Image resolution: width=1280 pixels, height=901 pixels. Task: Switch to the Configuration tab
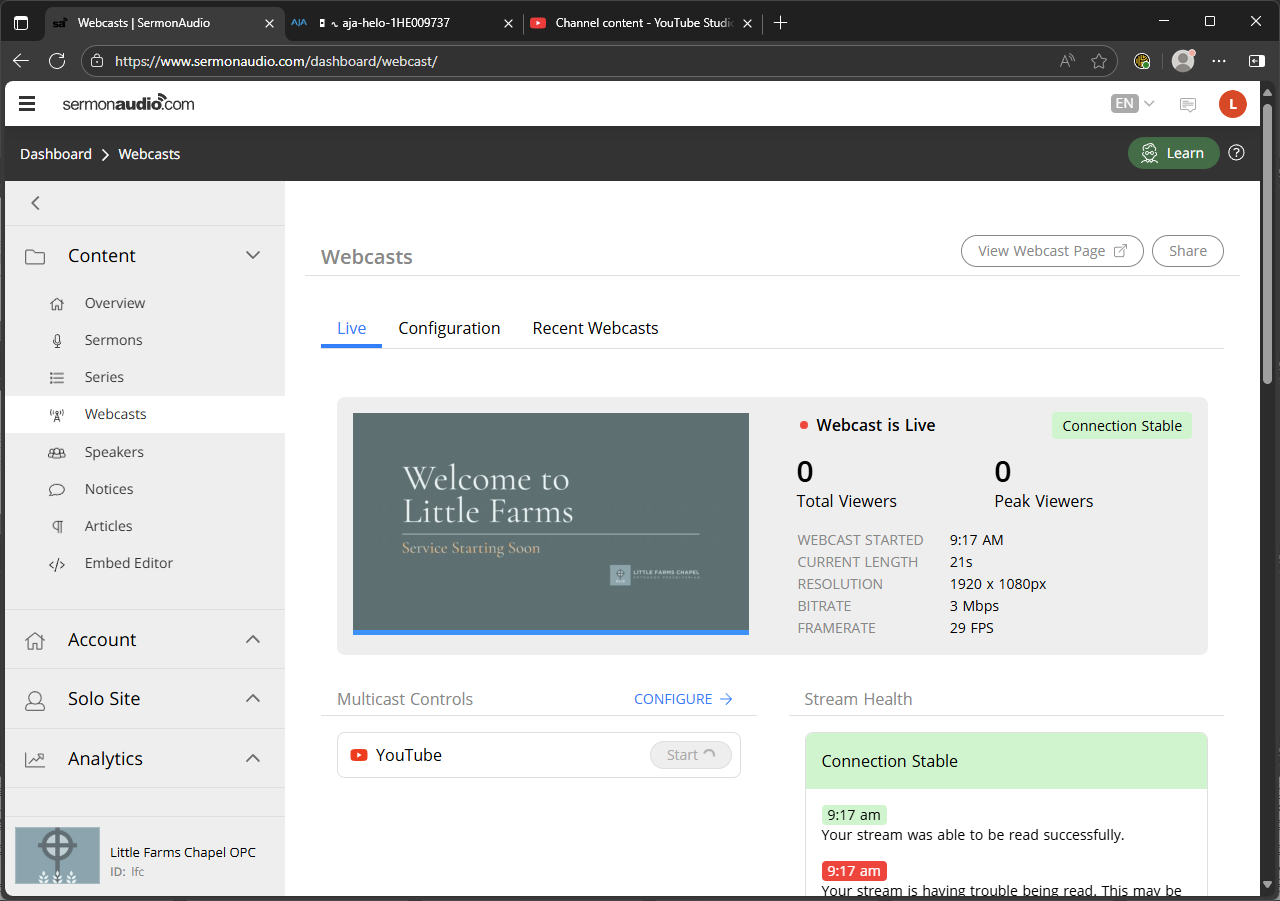[x=449, y=329]
